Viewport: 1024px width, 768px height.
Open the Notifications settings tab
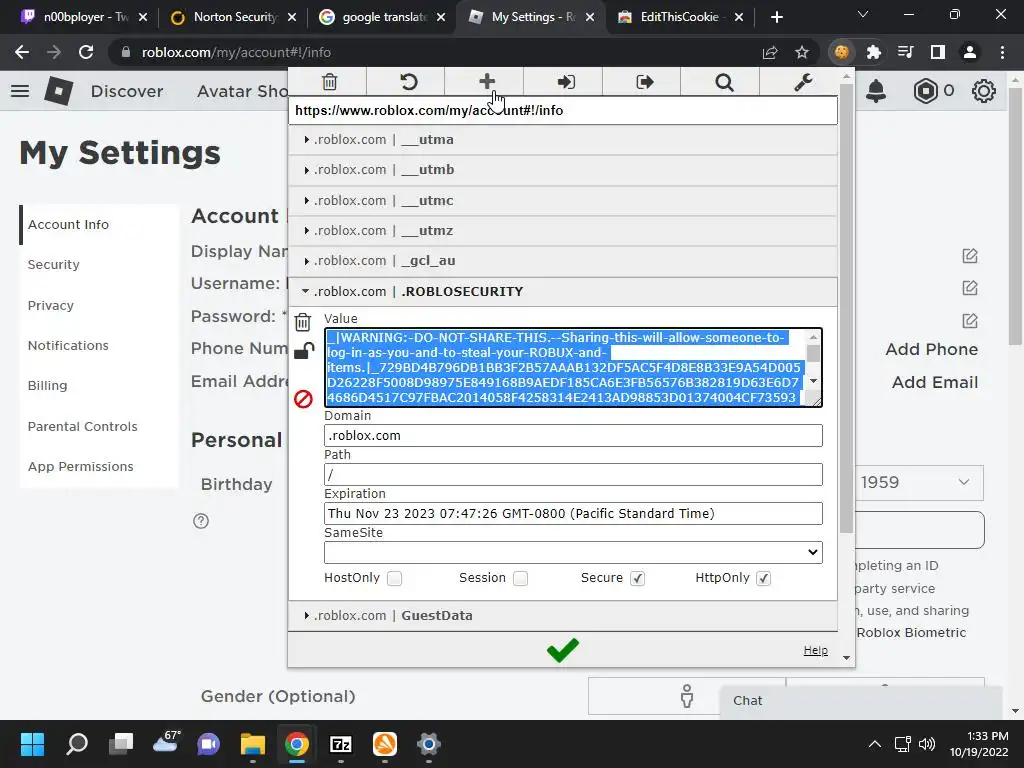[x=68, y=345]
